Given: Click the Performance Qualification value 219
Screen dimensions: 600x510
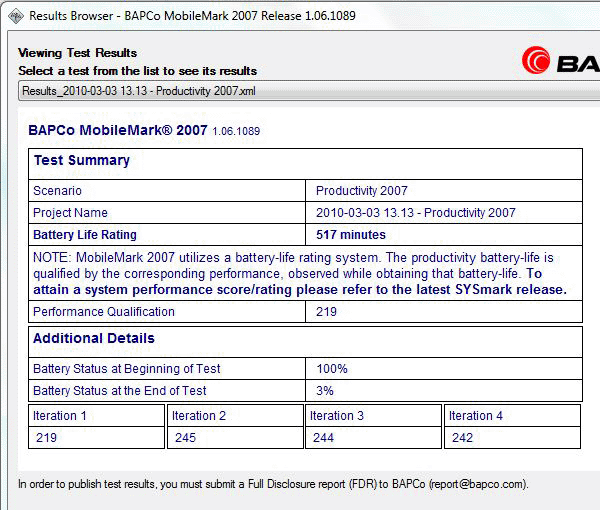Looking at the screenshot, I should [x=326, y=312].
